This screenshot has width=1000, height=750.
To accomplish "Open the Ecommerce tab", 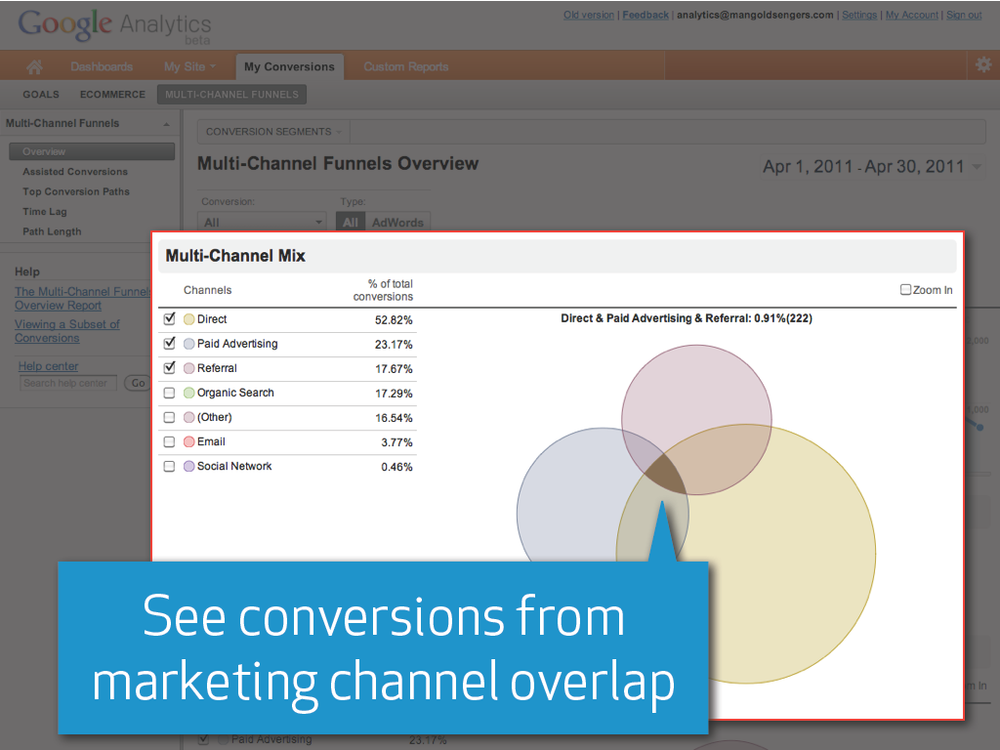I will 112,94.
